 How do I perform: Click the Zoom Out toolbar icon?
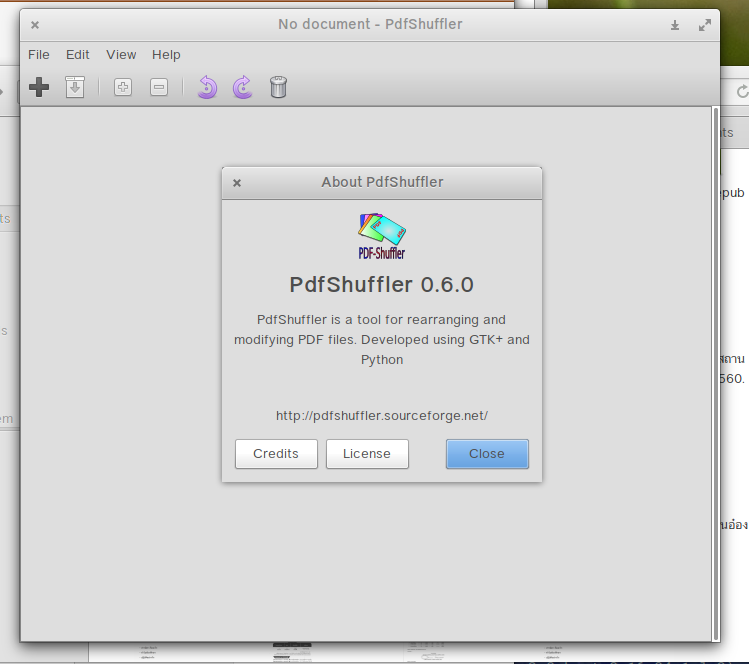pyautogui.click(x=159, y=87)
